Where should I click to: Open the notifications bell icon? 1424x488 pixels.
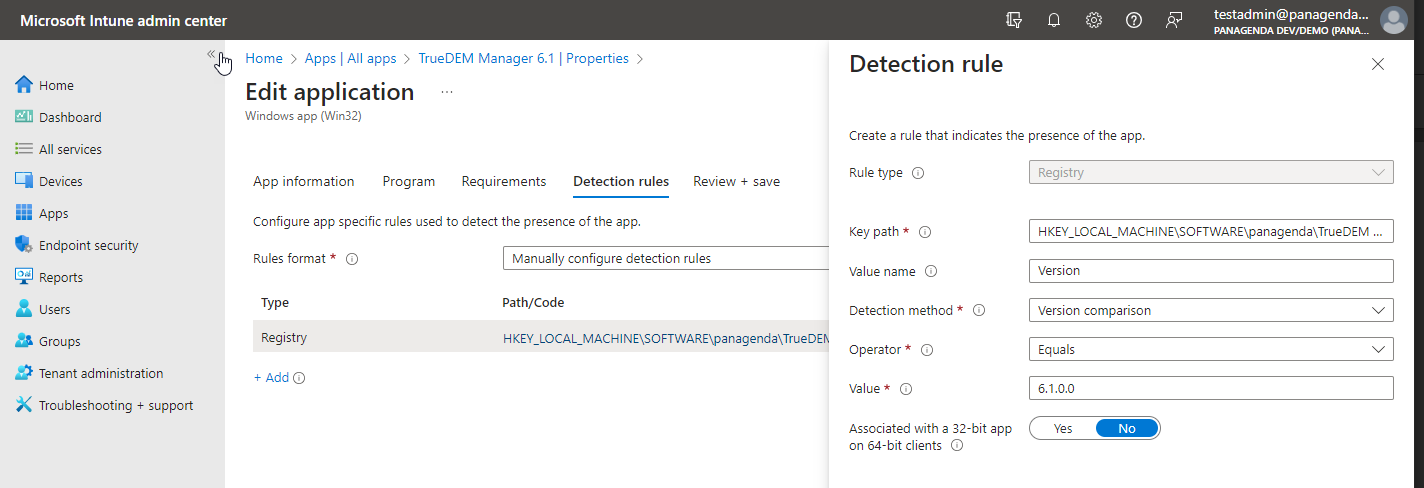point(1054,20)
